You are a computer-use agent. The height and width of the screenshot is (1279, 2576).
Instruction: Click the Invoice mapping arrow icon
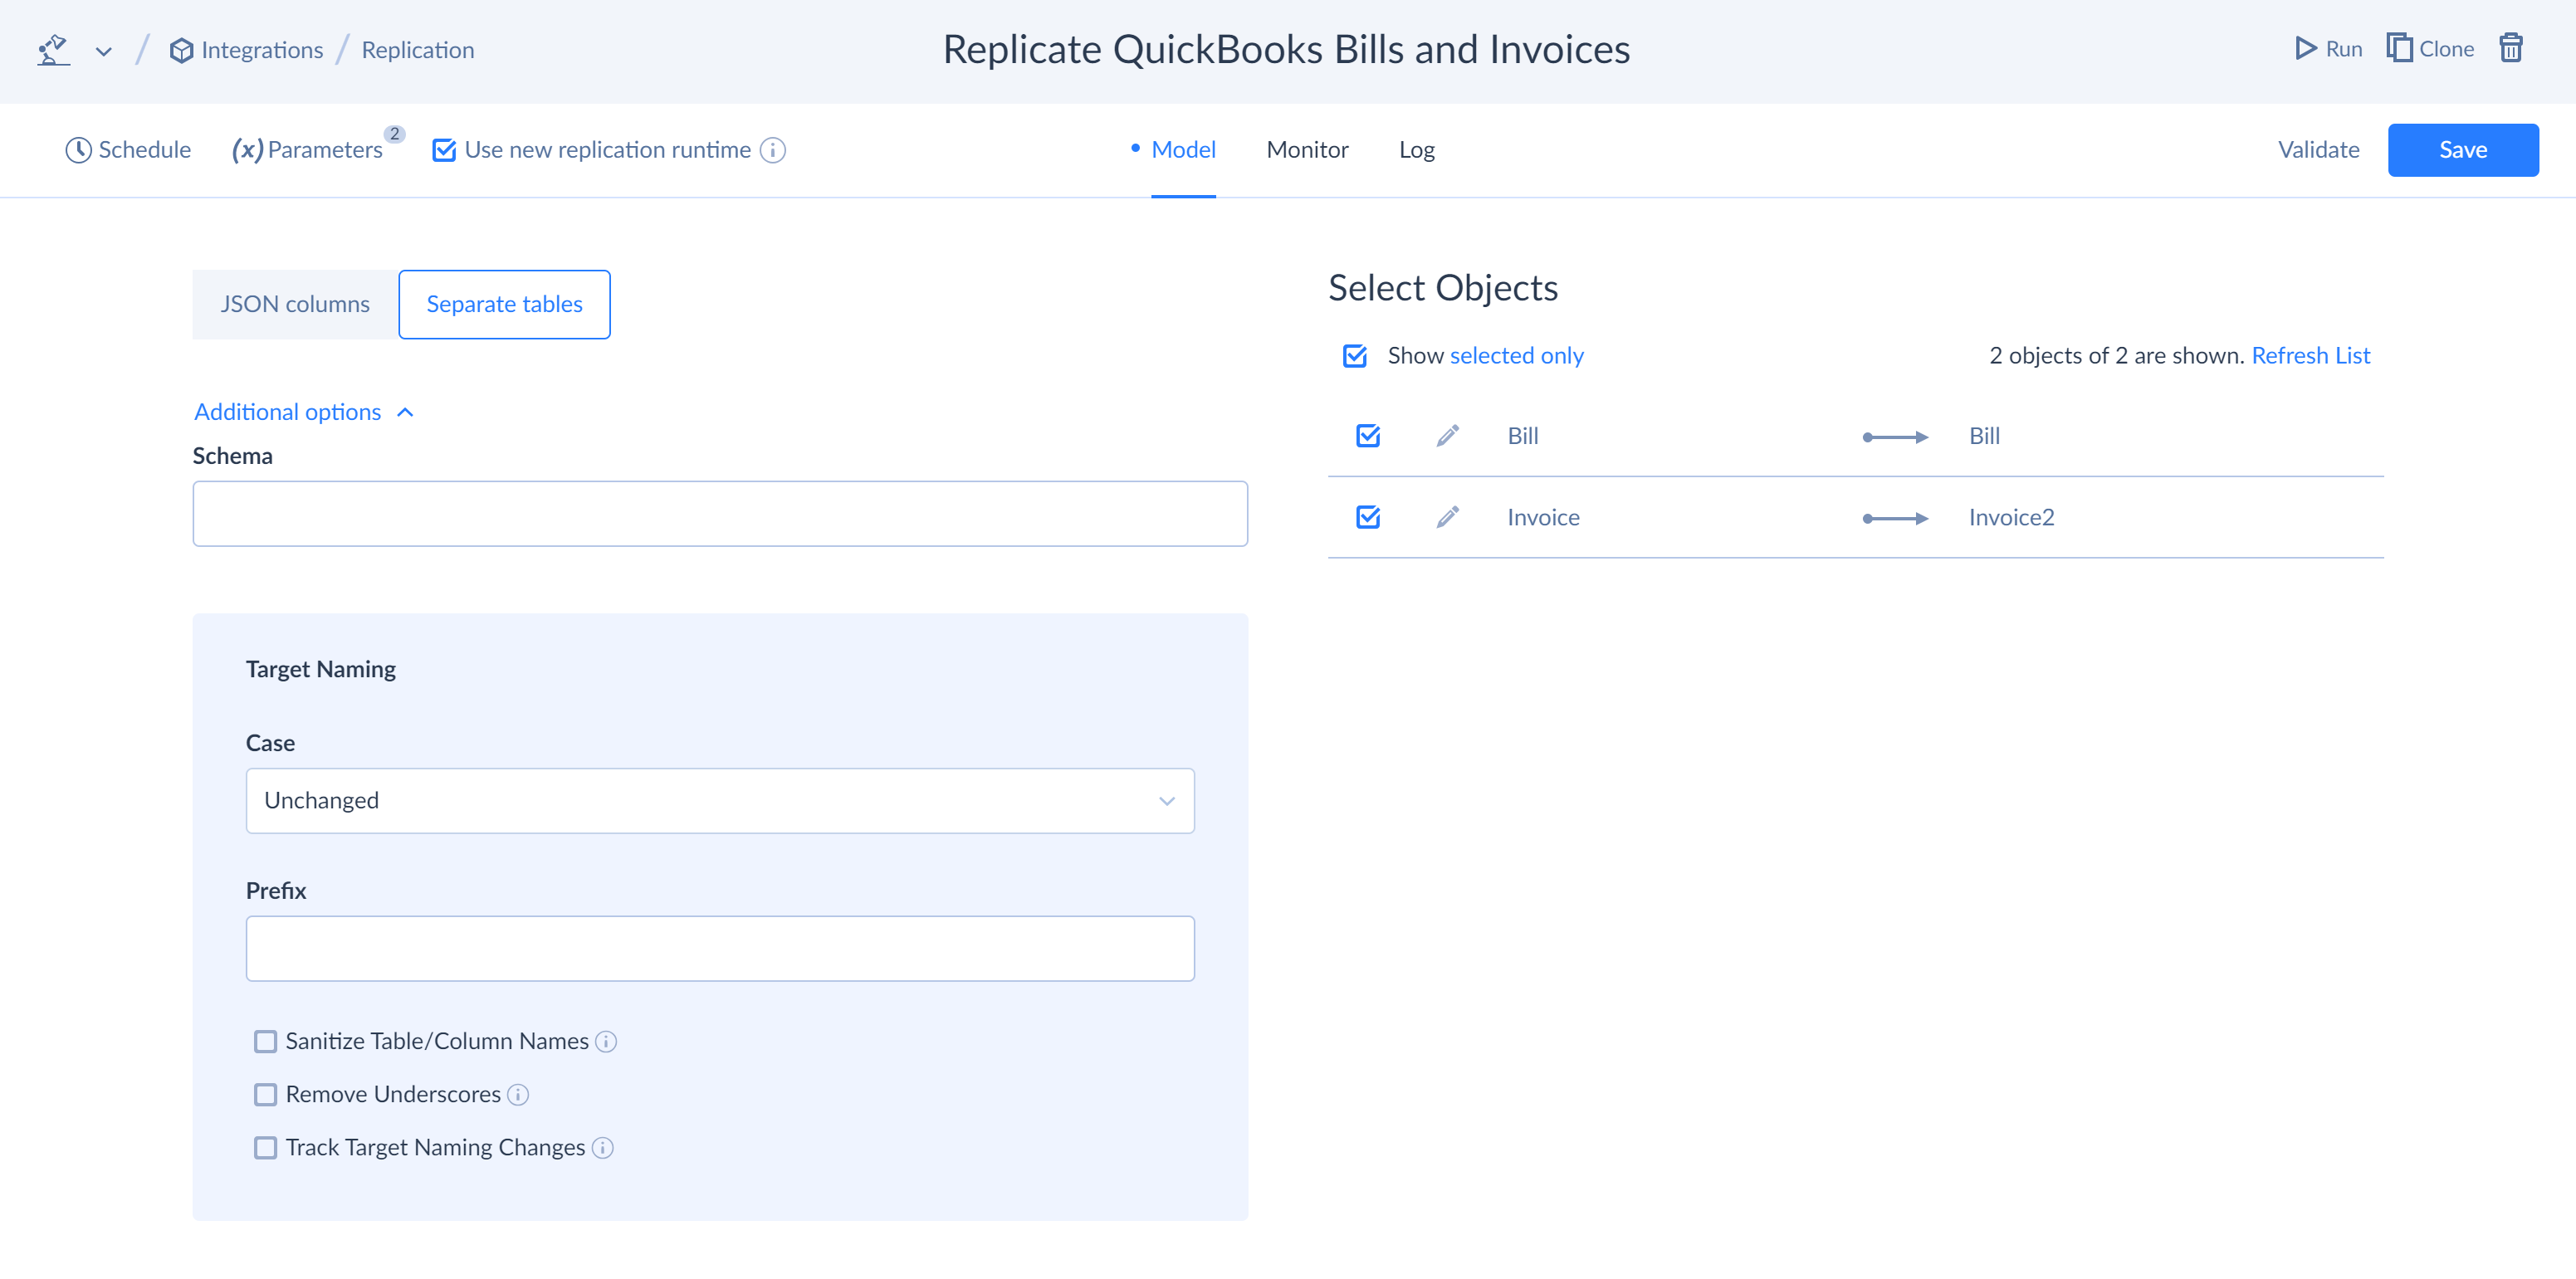[x=1895, y=518]
